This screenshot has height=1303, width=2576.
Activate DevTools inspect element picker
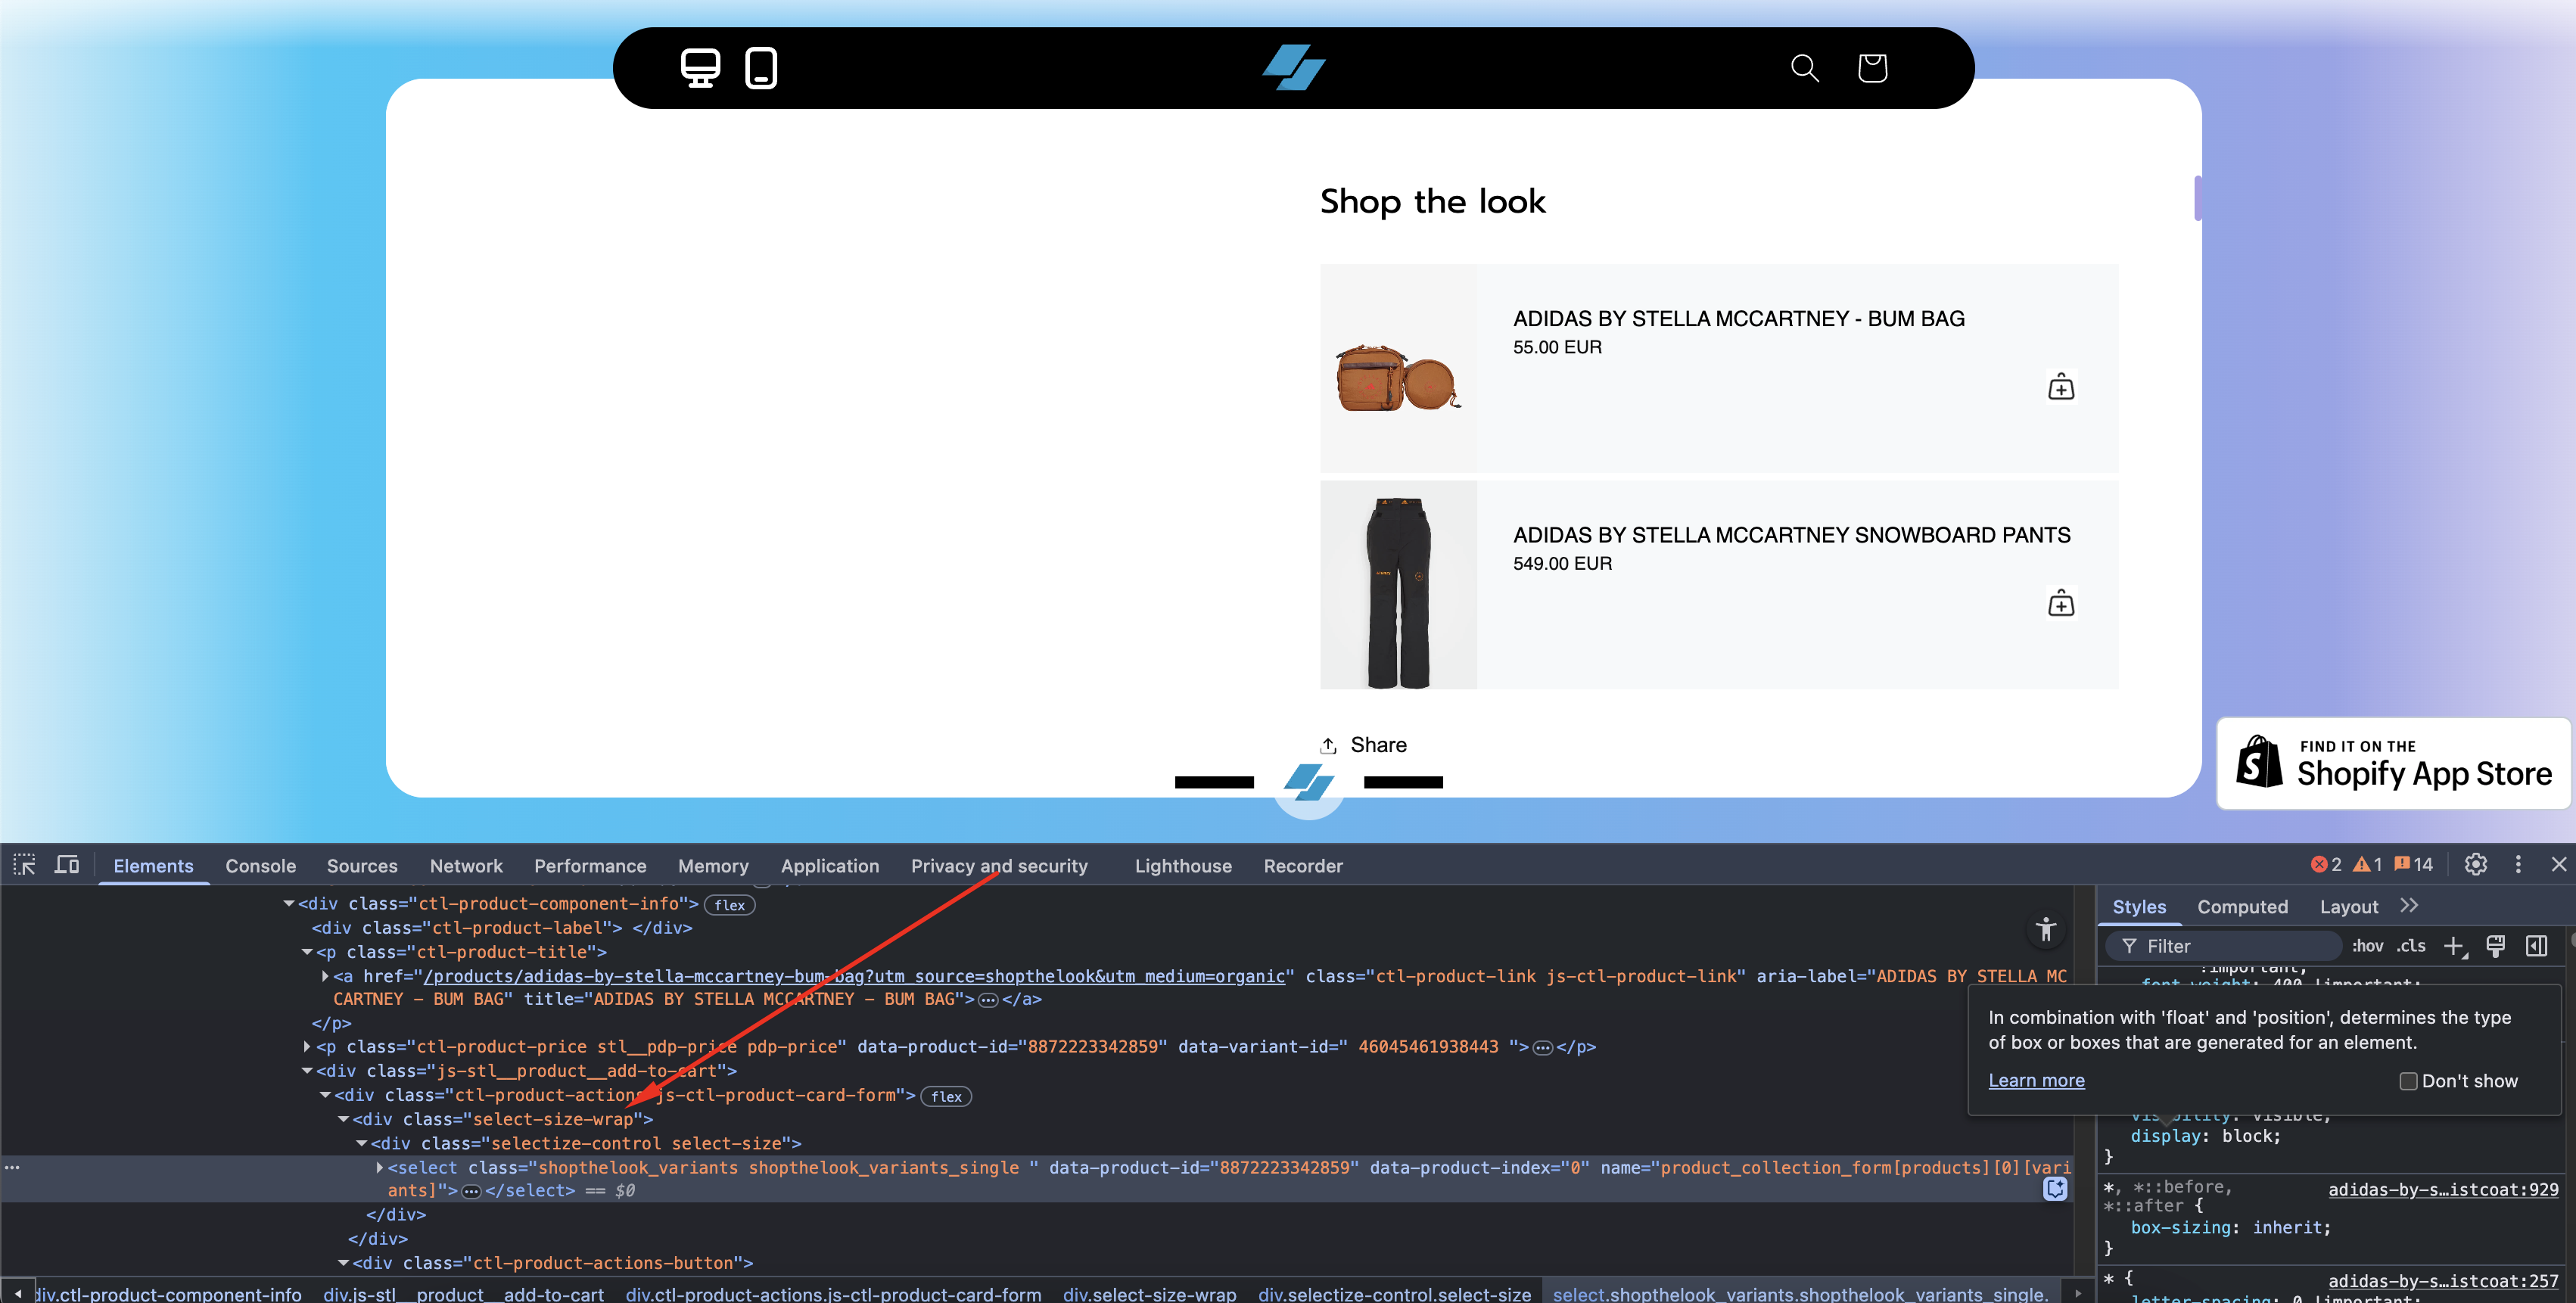pos(24,865)
